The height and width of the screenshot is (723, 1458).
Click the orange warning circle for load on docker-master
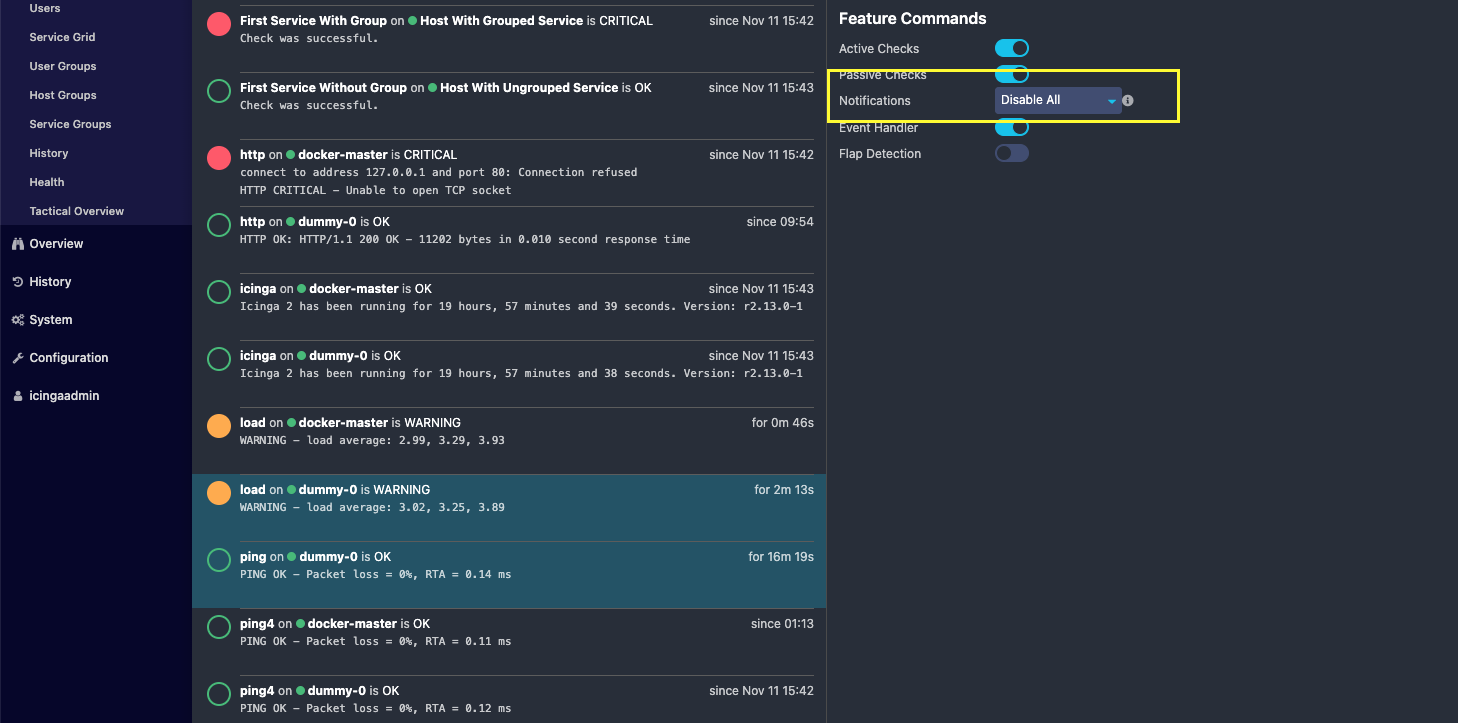point(218,425)
